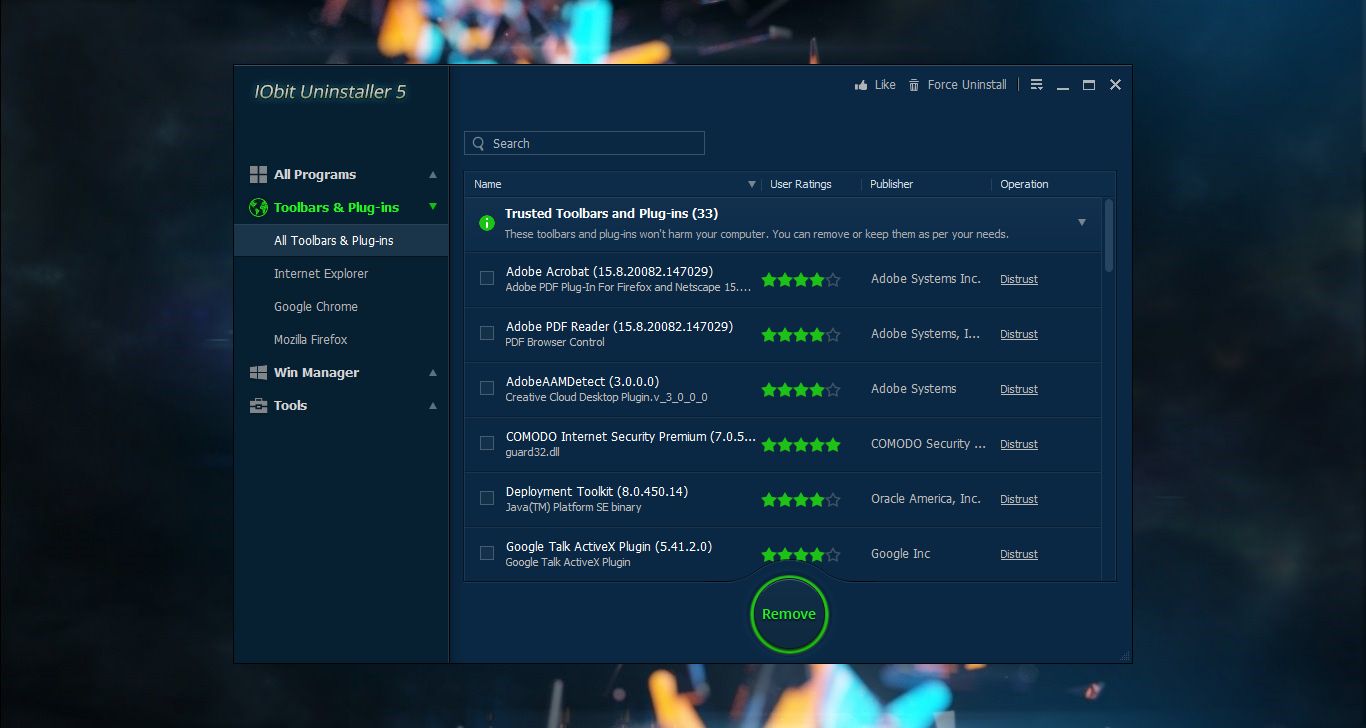1366x728 pixels.
Task: Click Adobe PDF Reader star rating
Action: [801, 335]
